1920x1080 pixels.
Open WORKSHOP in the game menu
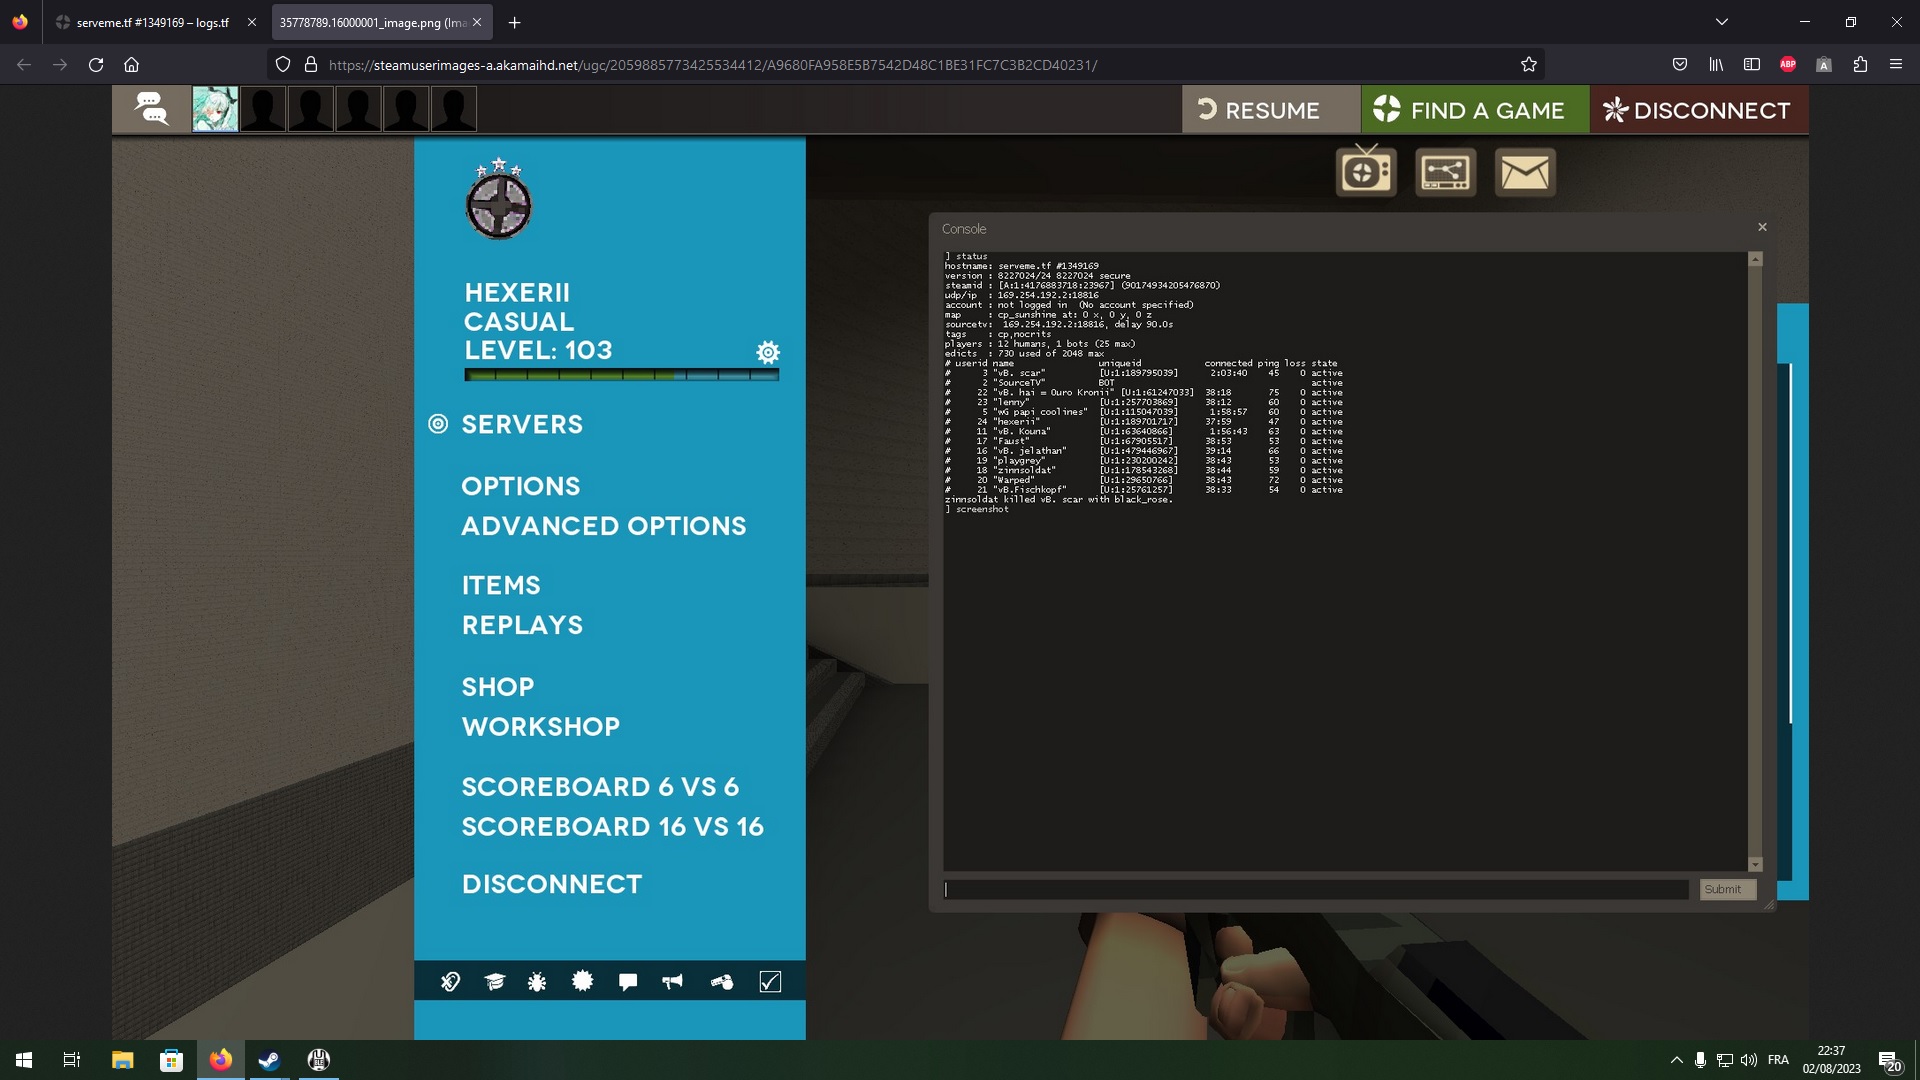(541, 727)
